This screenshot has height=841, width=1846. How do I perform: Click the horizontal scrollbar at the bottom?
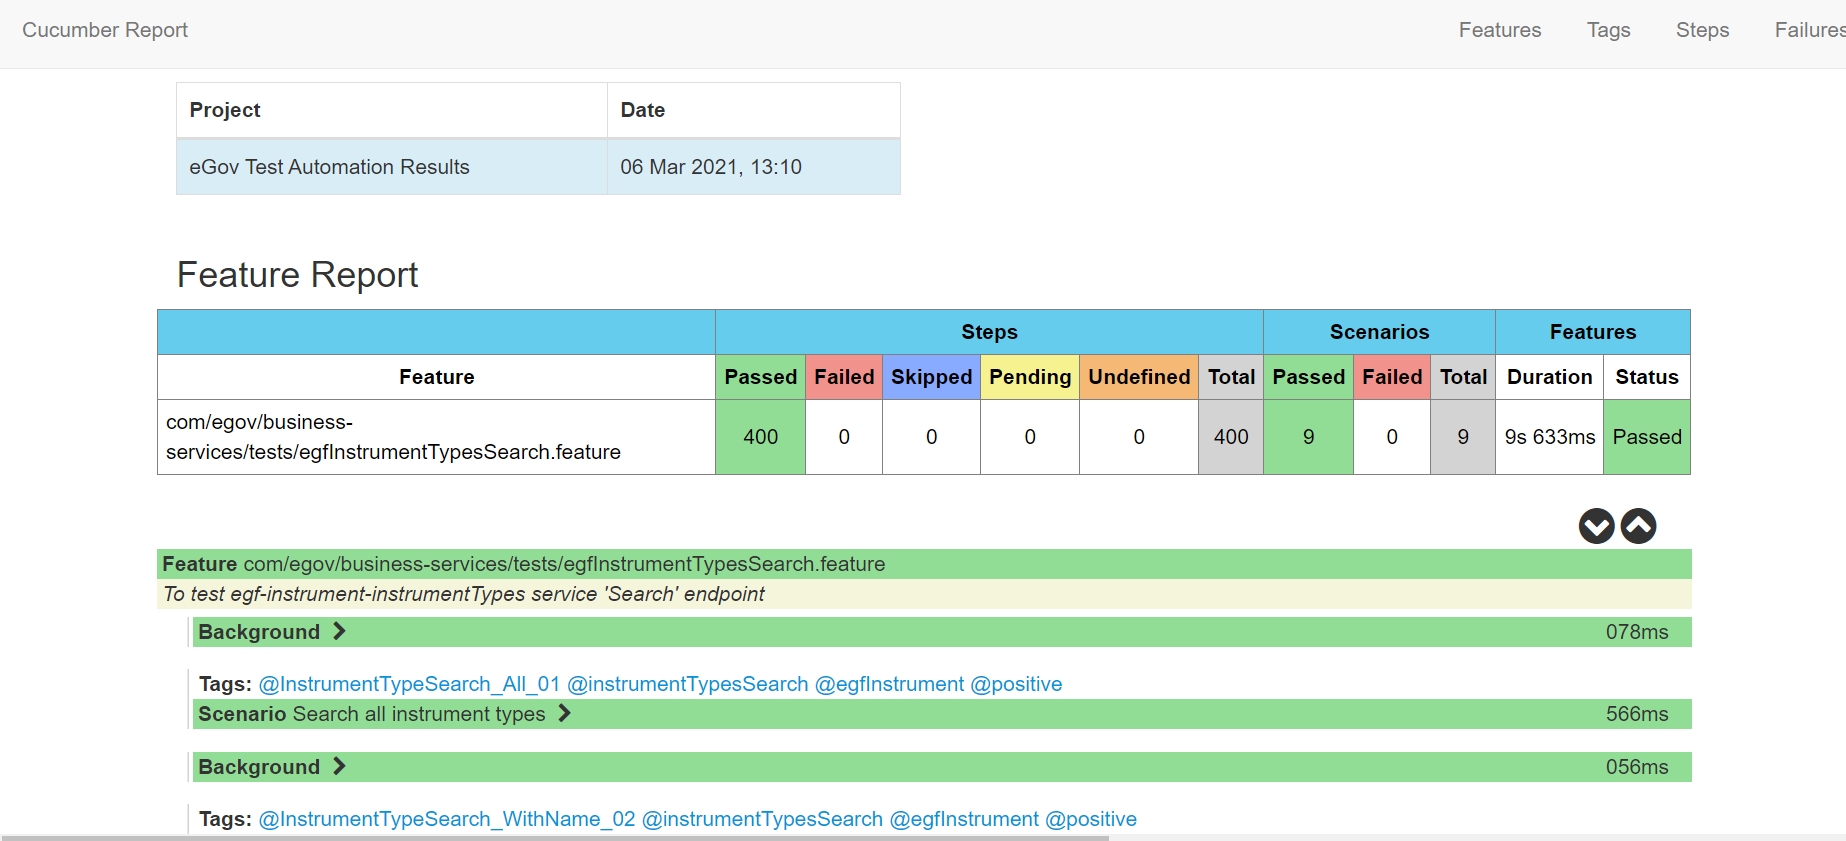[x=555, y=837]
